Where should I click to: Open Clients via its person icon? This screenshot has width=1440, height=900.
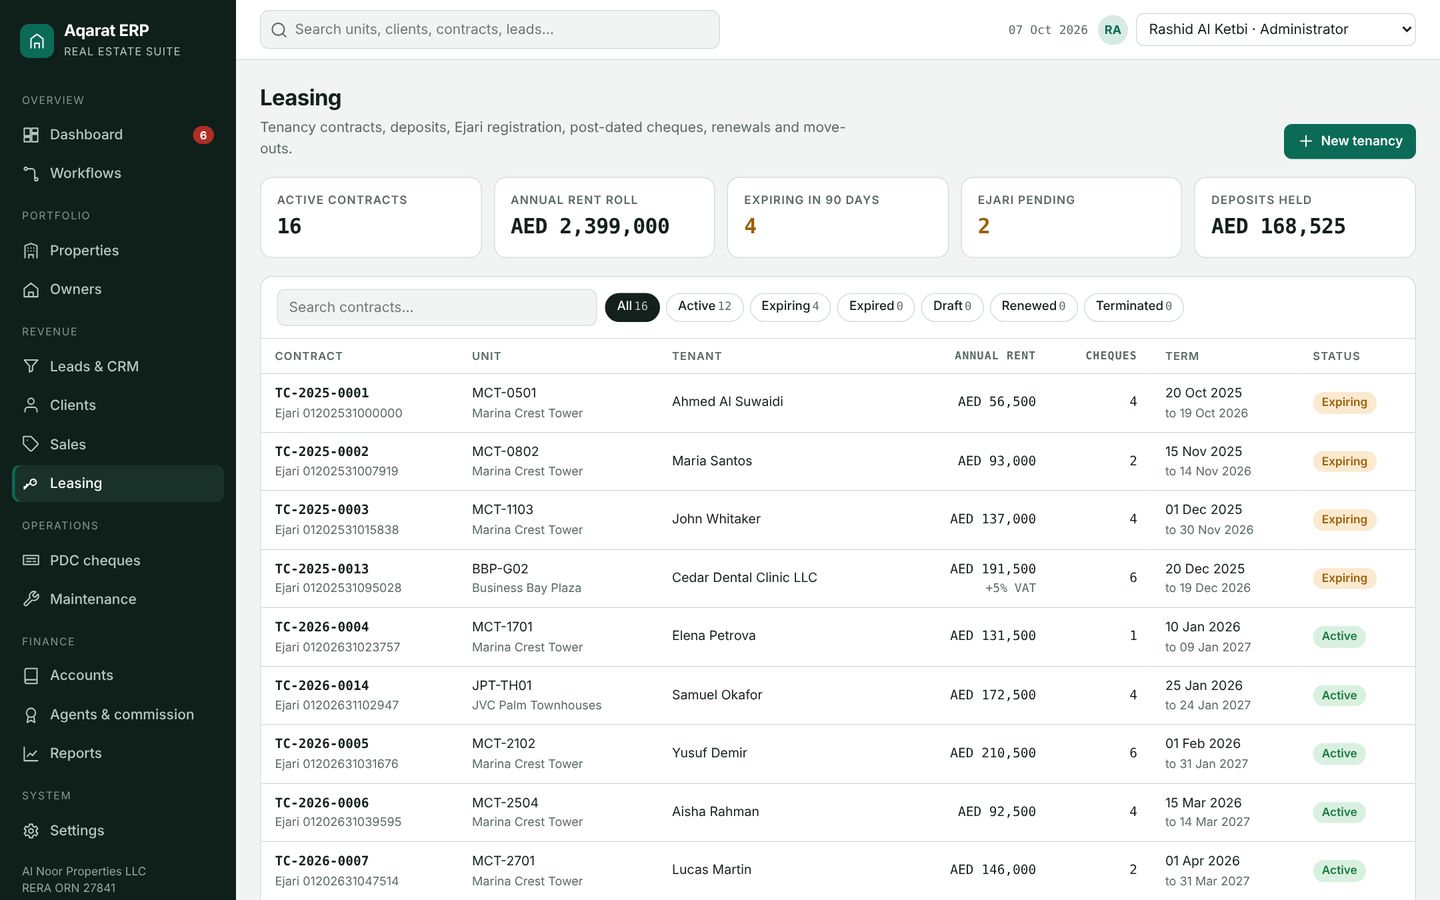[31, 406]
